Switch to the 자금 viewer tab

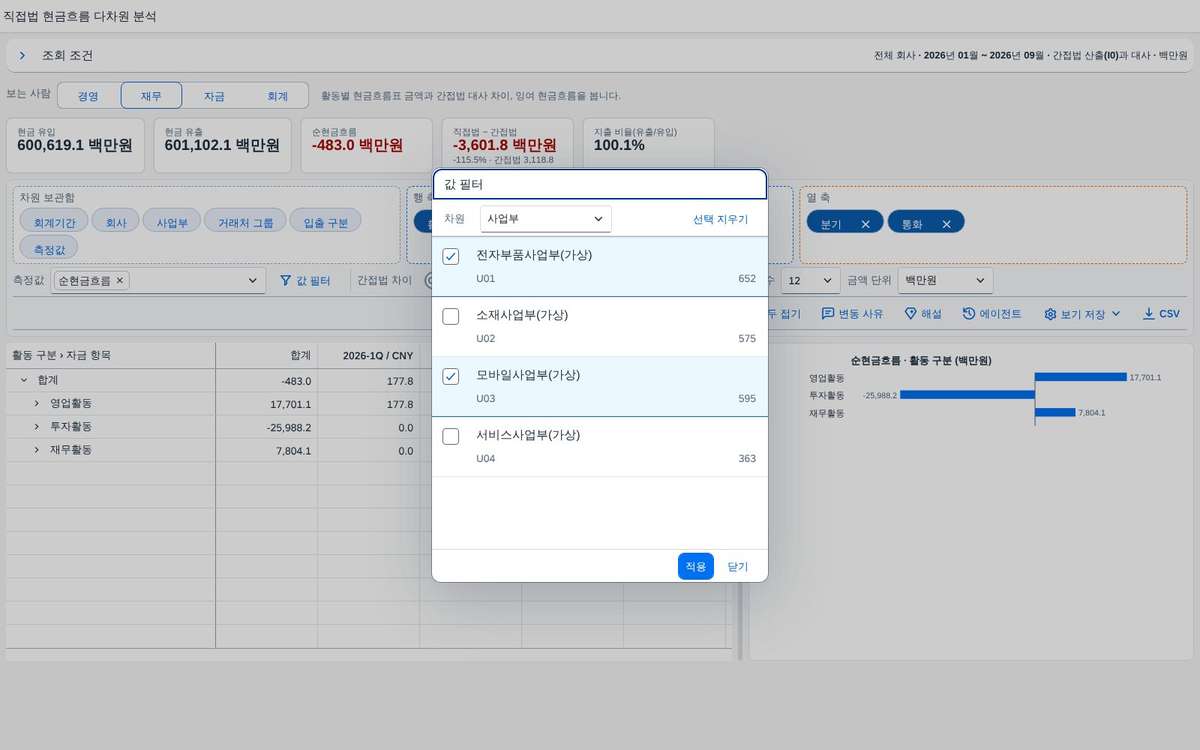(213, 96)
